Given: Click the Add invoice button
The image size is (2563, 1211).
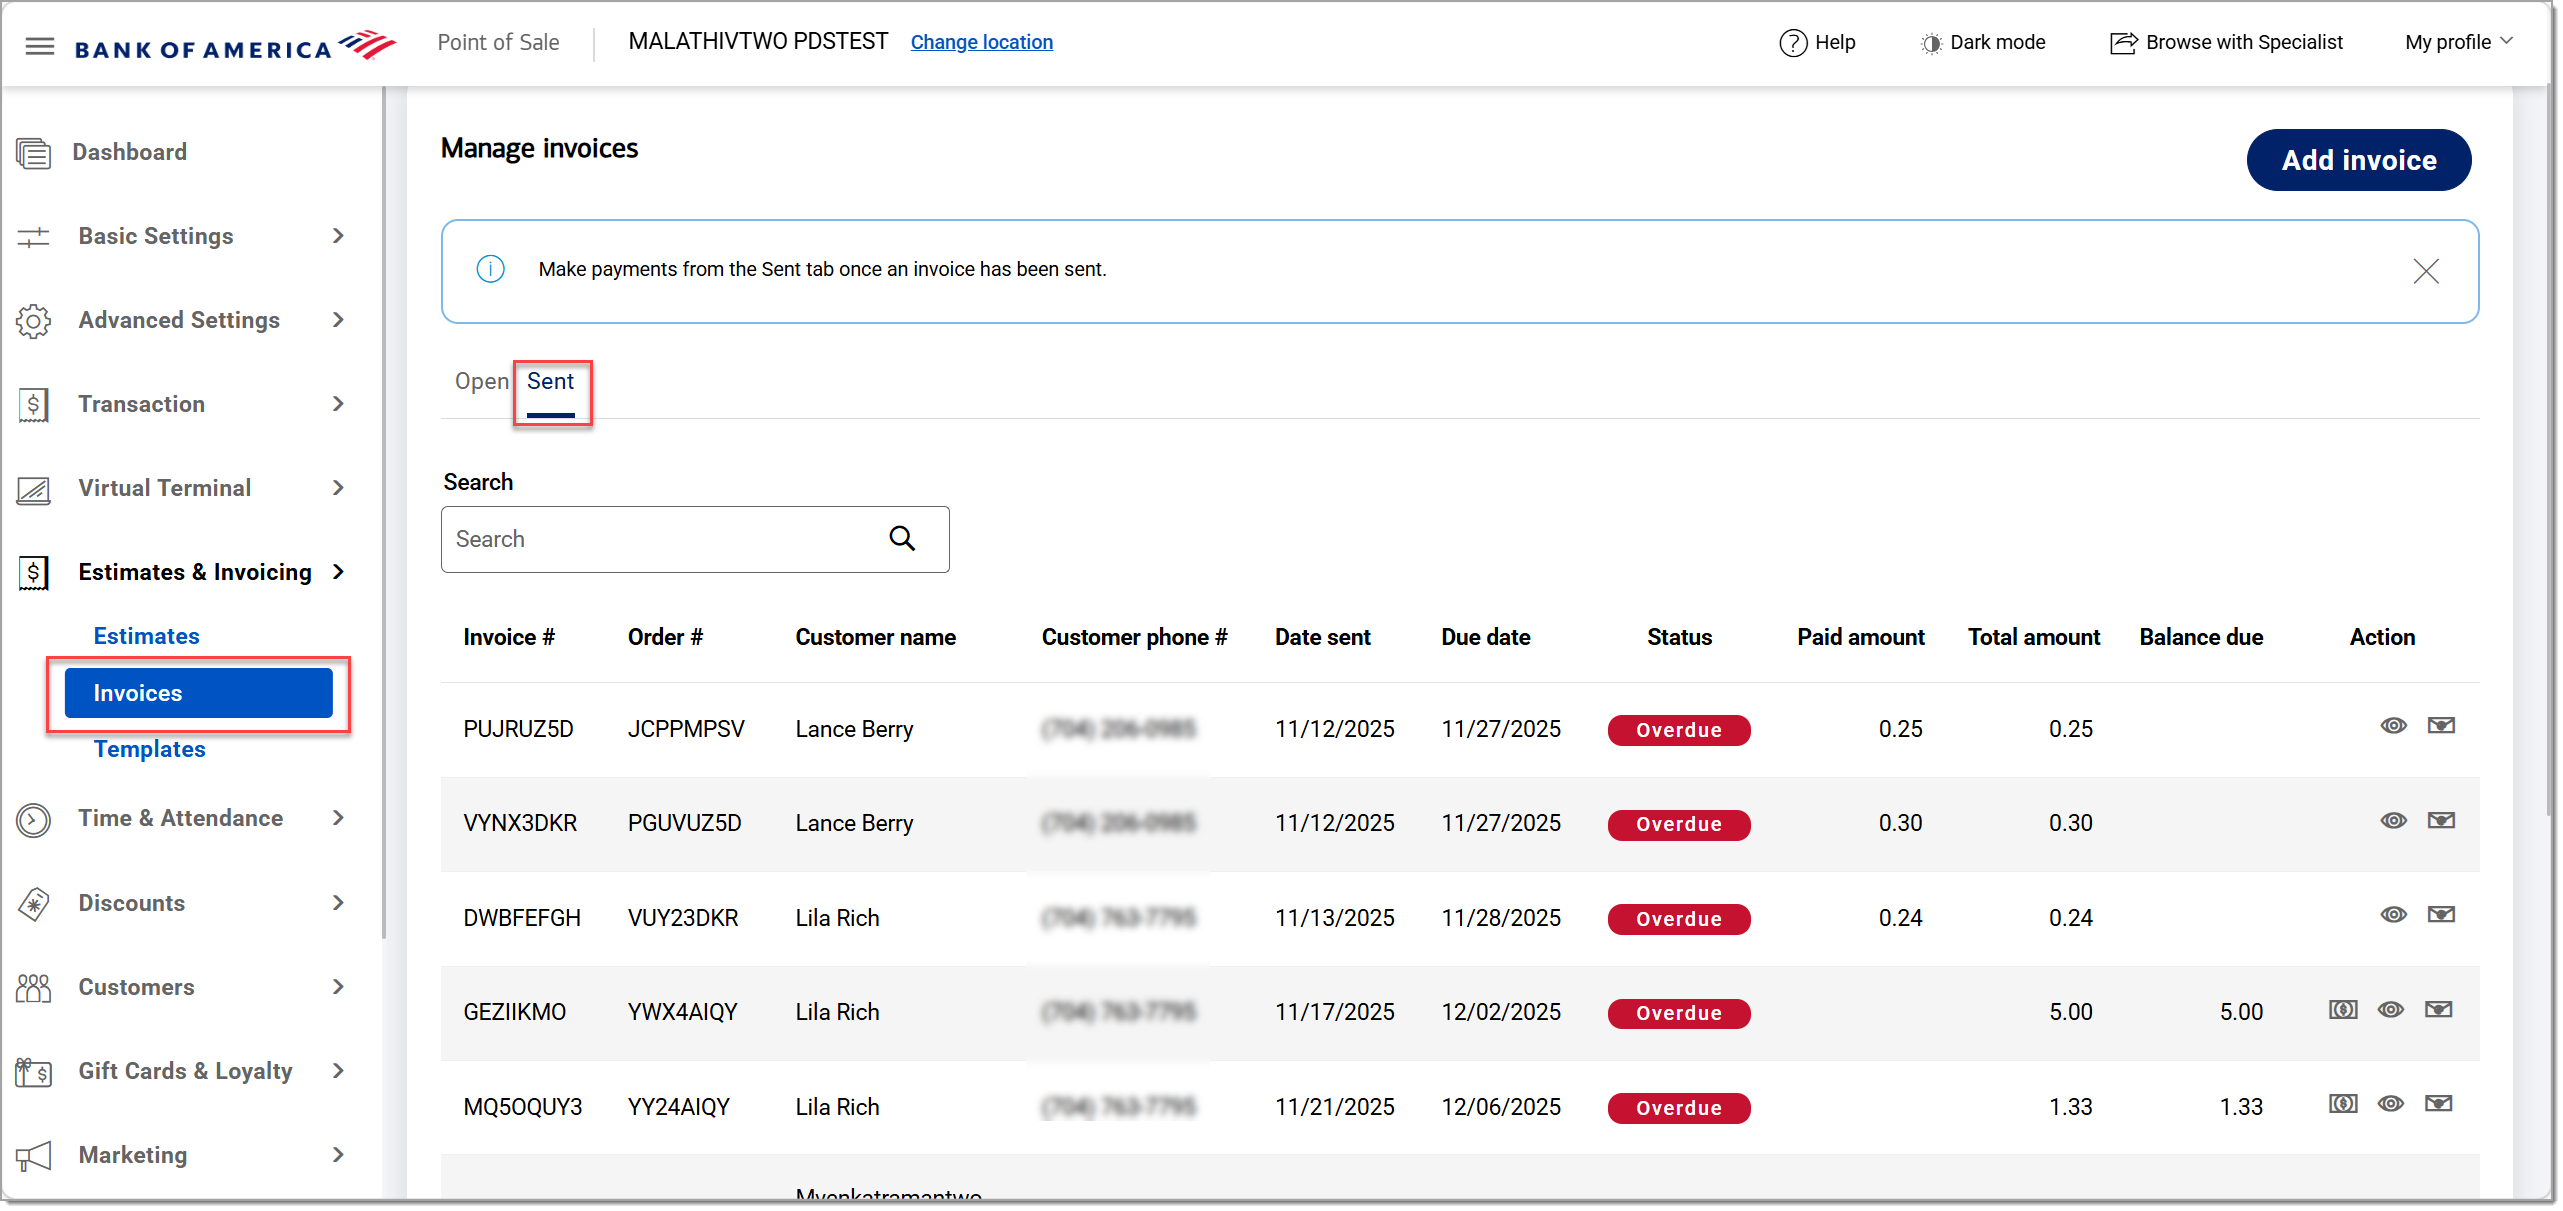Looking at the screenshot, I should (x=2358, y=160).
